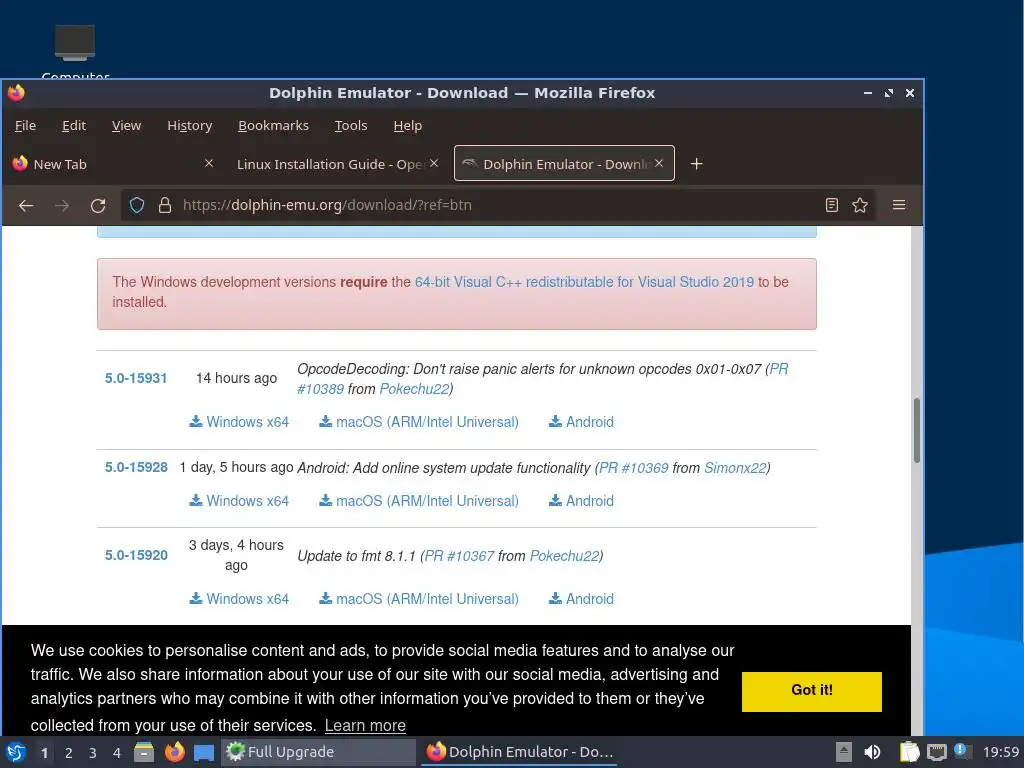Open the start menu icon in taskbar
This screenshot has width=1024, height=768.
pyautogui.click(x=16, y=752)
